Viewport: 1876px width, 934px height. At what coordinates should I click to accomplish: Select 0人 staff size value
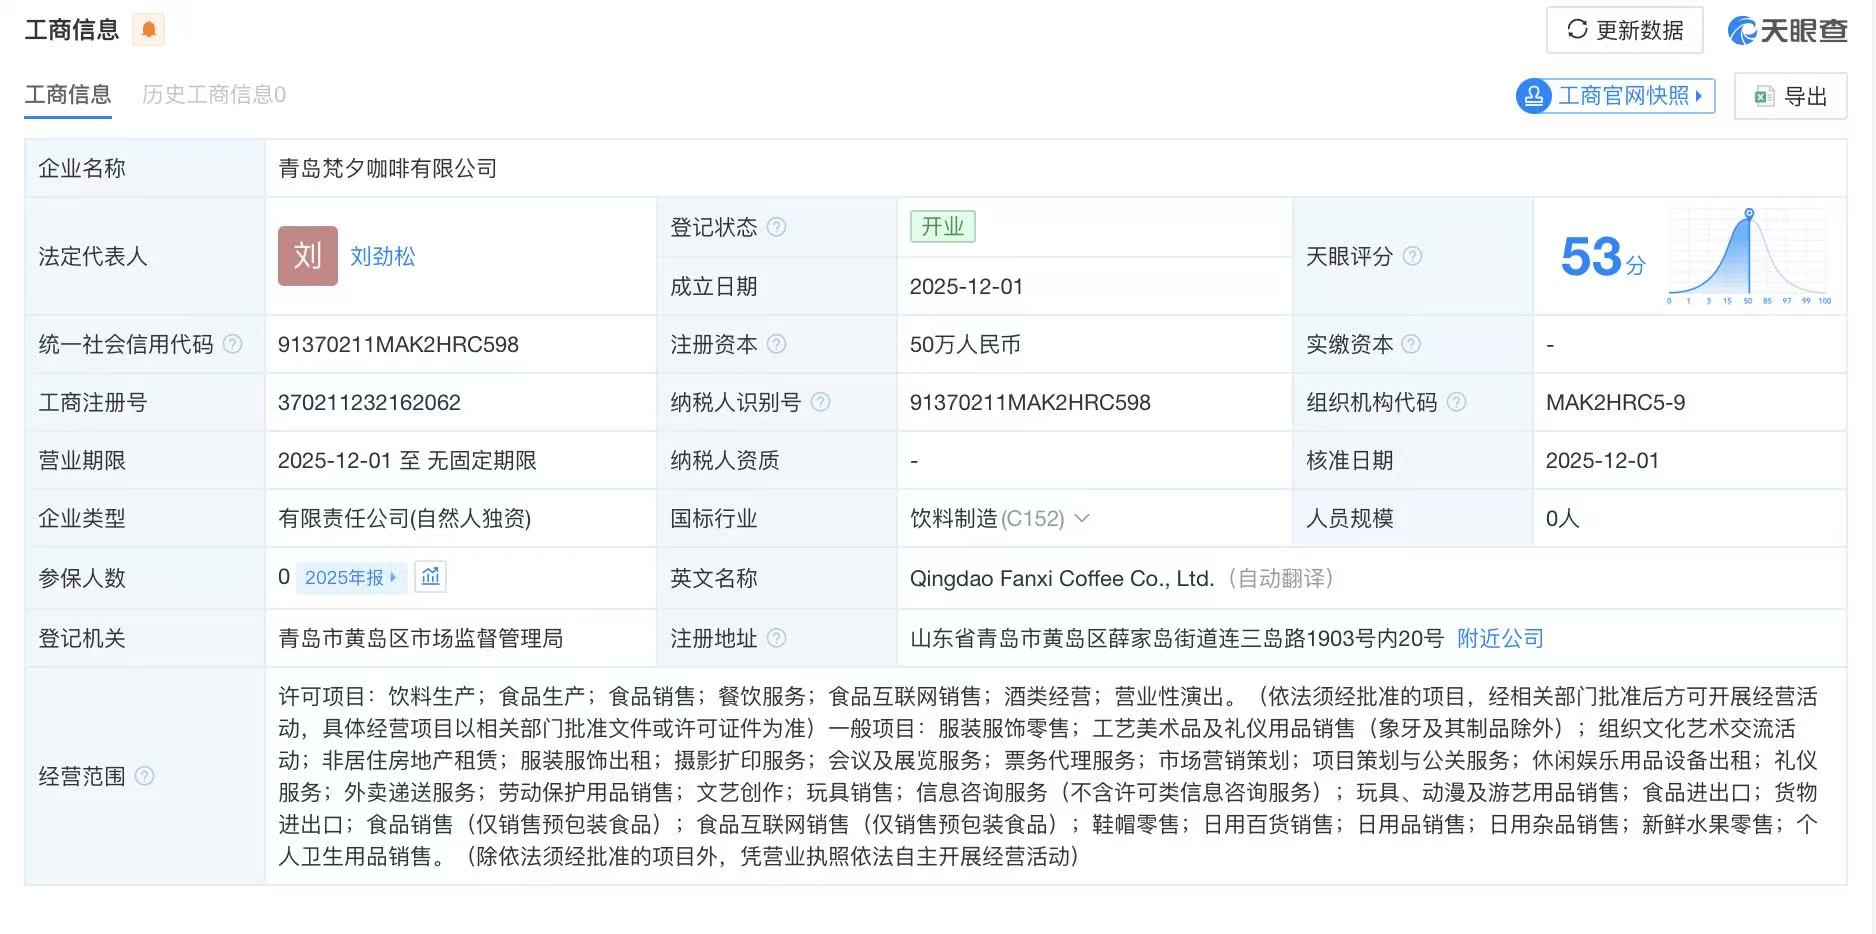(x=1562, y=518)
